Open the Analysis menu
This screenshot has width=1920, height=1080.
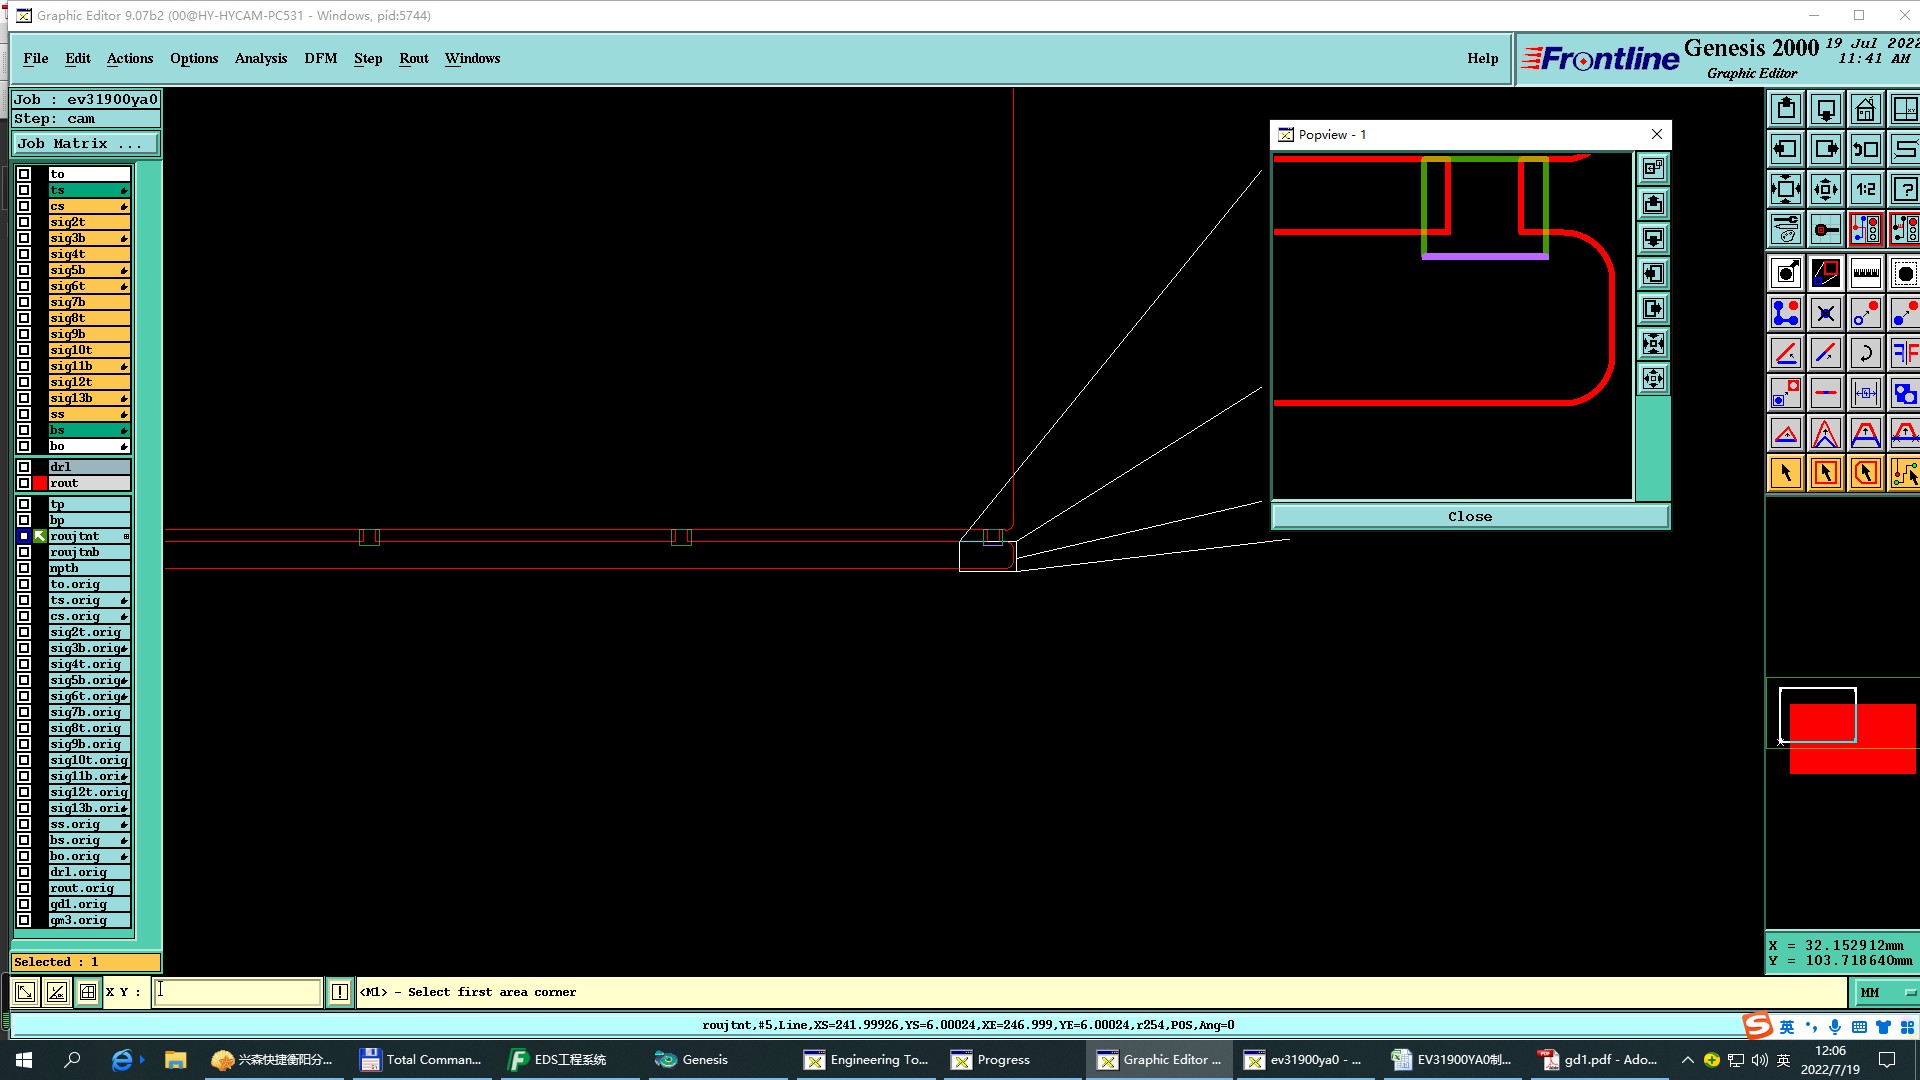pyautogui.click(x=260, y=58)
